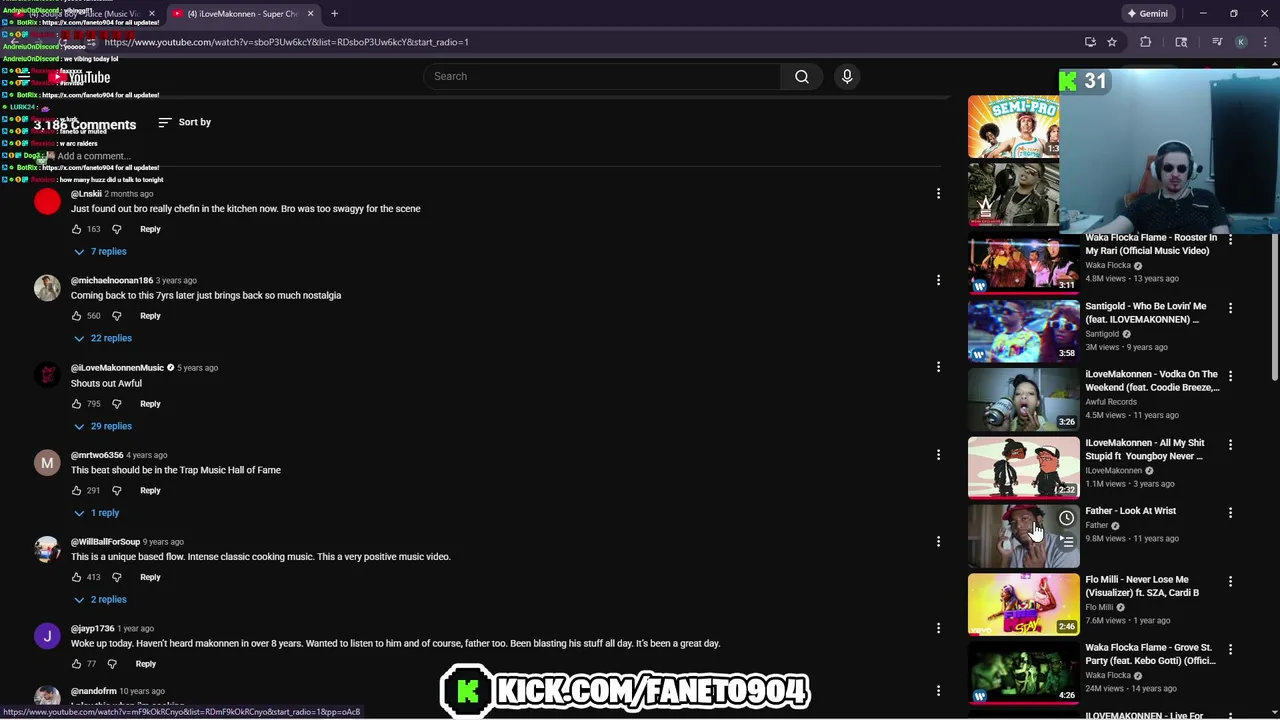Screen dimensions: 1280x720
Task: Open Santigold Who Be Lovin' Me thumbnail
Action: point(1023,331)
